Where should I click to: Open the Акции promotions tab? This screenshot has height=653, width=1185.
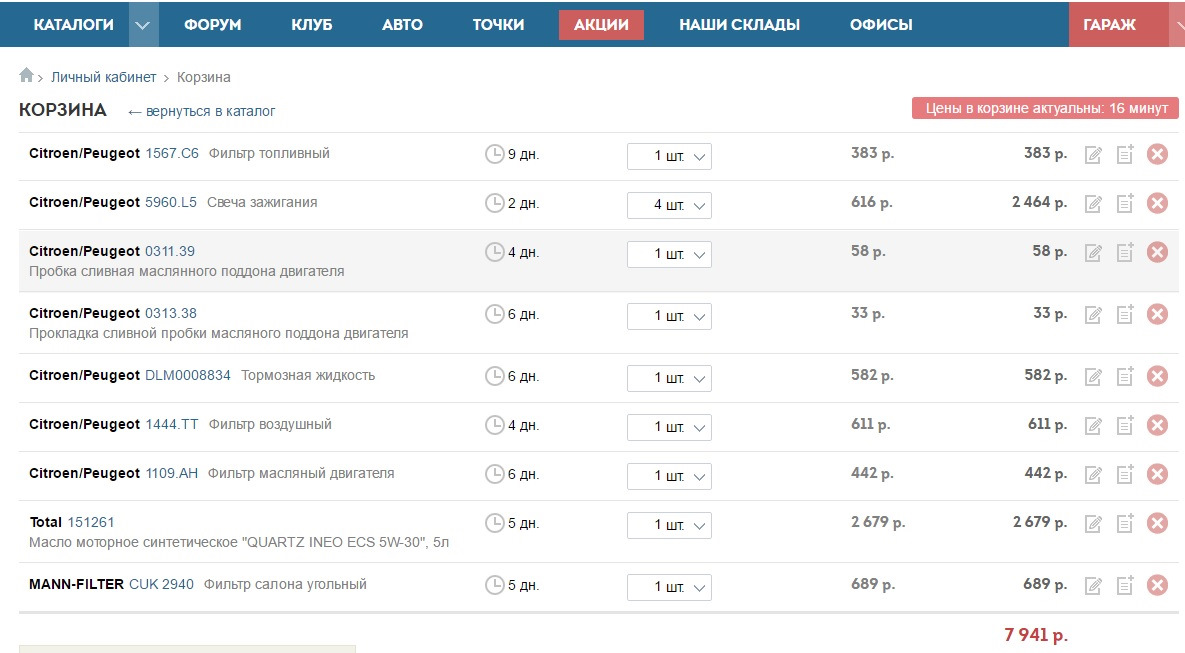[x=601, y=25]
